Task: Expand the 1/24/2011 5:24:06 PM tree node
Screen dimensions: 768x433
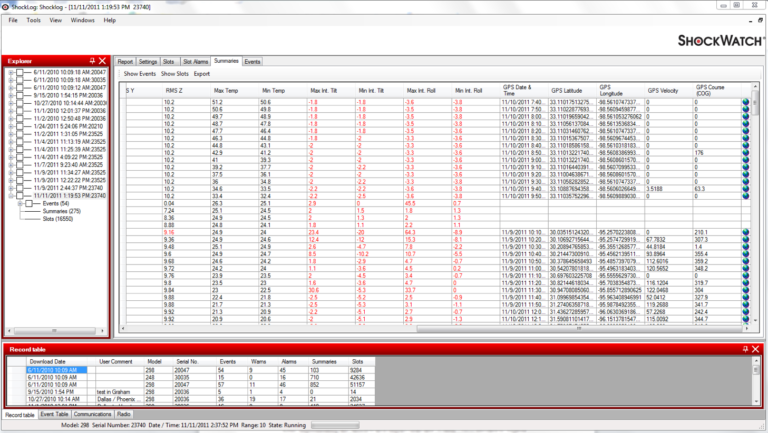Action: point(10,125)
